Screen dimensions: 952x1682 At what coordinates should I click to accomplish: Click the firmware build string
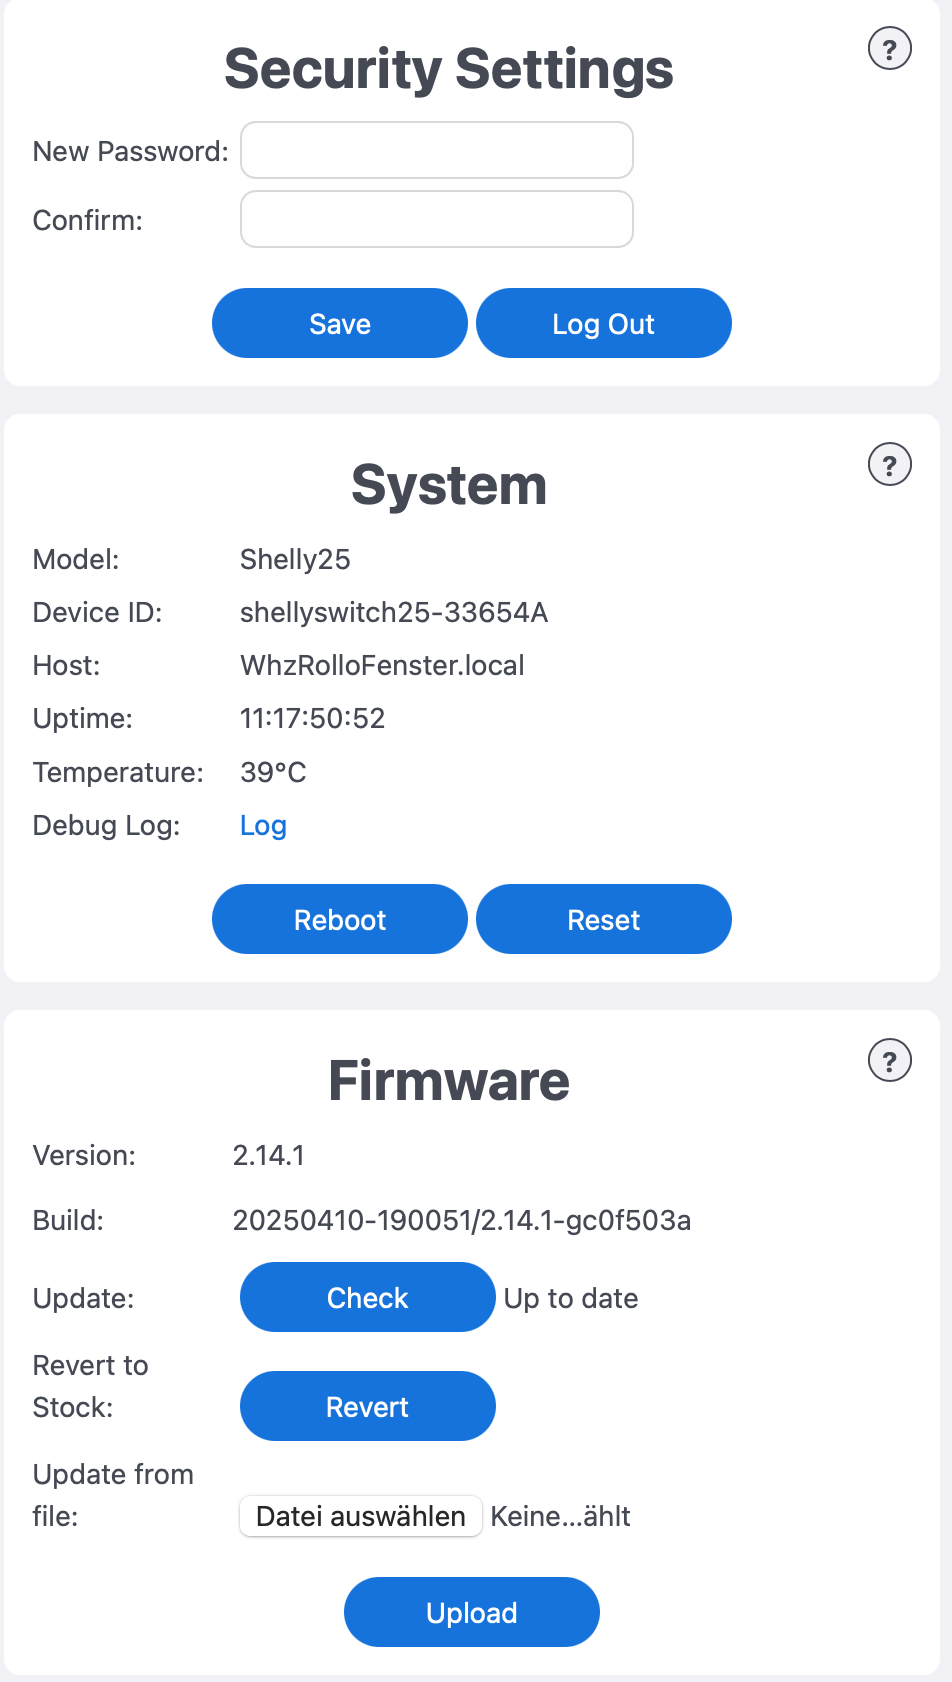461,1221
